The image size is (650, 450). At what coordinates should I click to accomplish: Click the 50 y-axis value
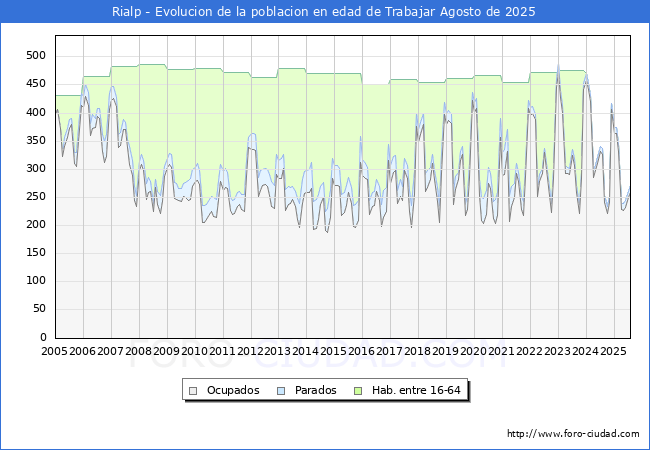[x=39, y=309]
